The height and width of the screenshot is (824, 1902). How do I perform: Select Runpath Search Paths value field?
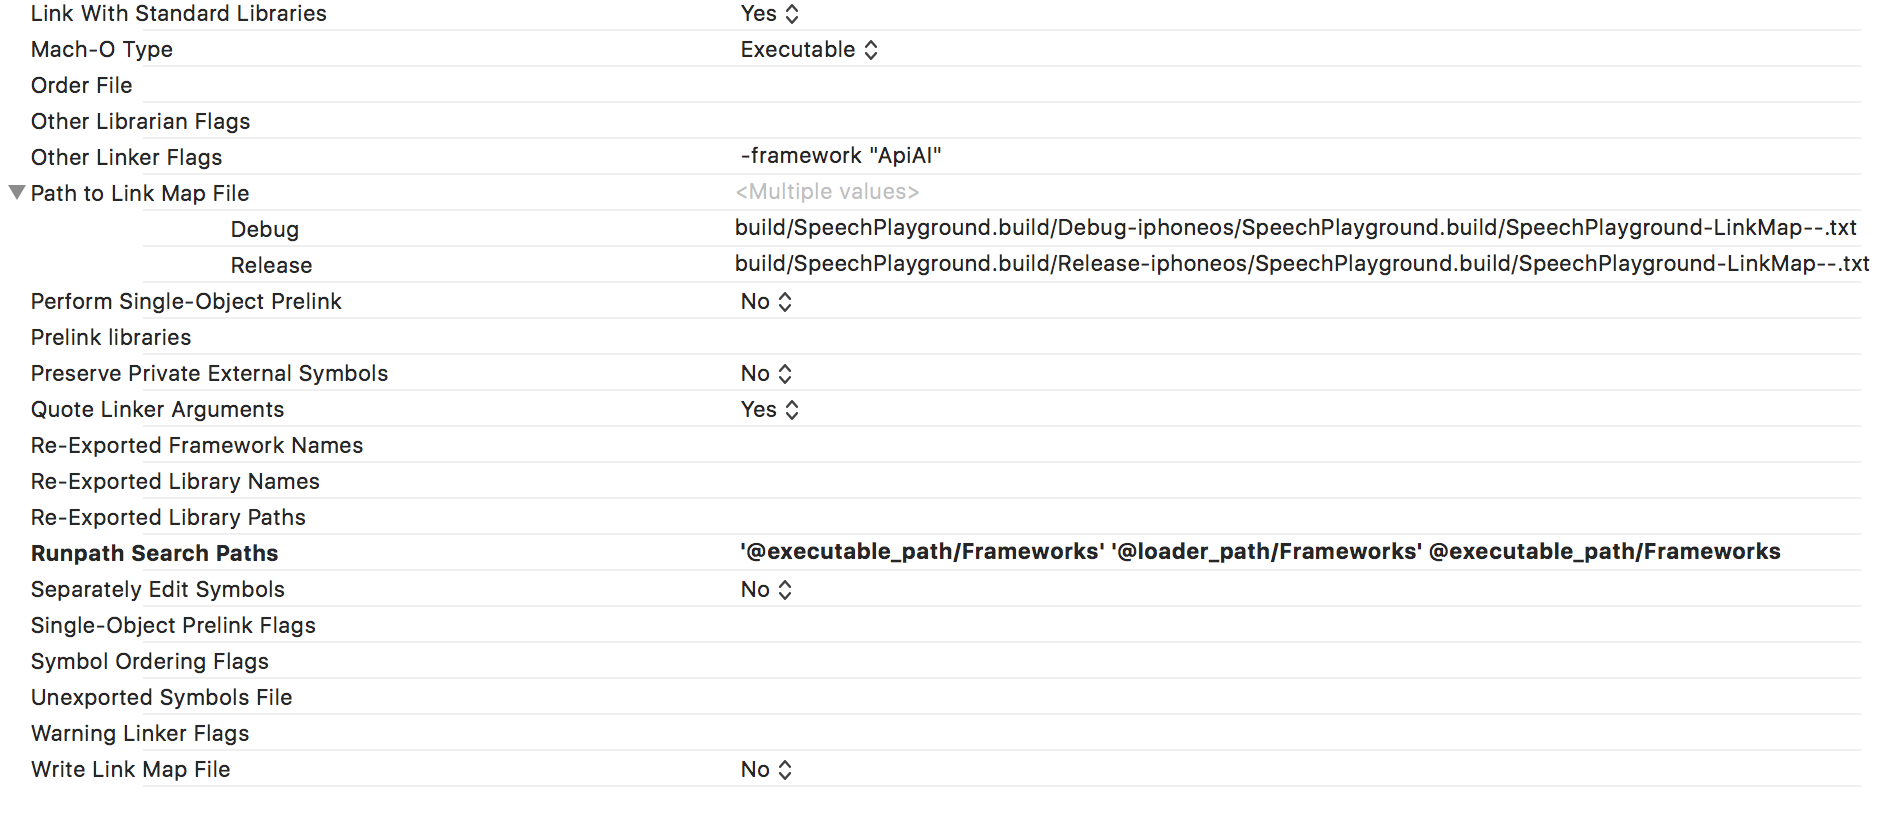(1259, 552)
